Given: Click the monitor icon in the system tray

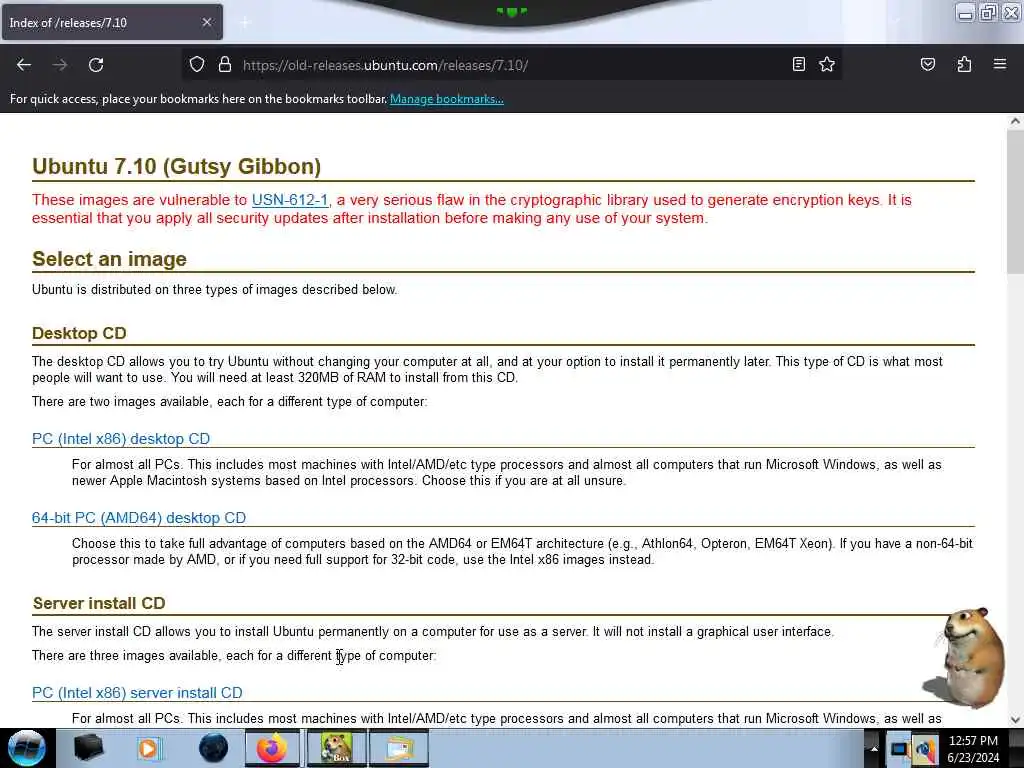Looking at the screenshot, I should [900, 750].
